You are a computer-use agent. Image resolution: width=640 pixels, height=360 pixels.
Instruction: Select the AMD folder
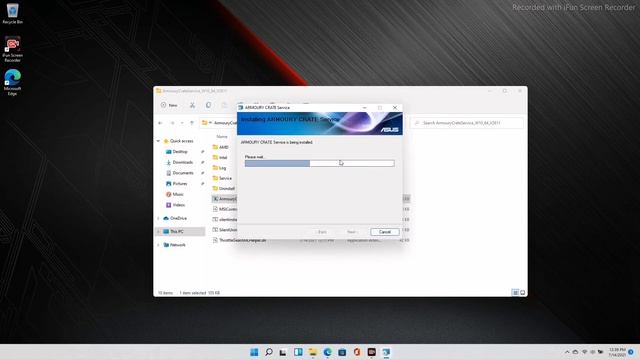[x=224, y=147]
